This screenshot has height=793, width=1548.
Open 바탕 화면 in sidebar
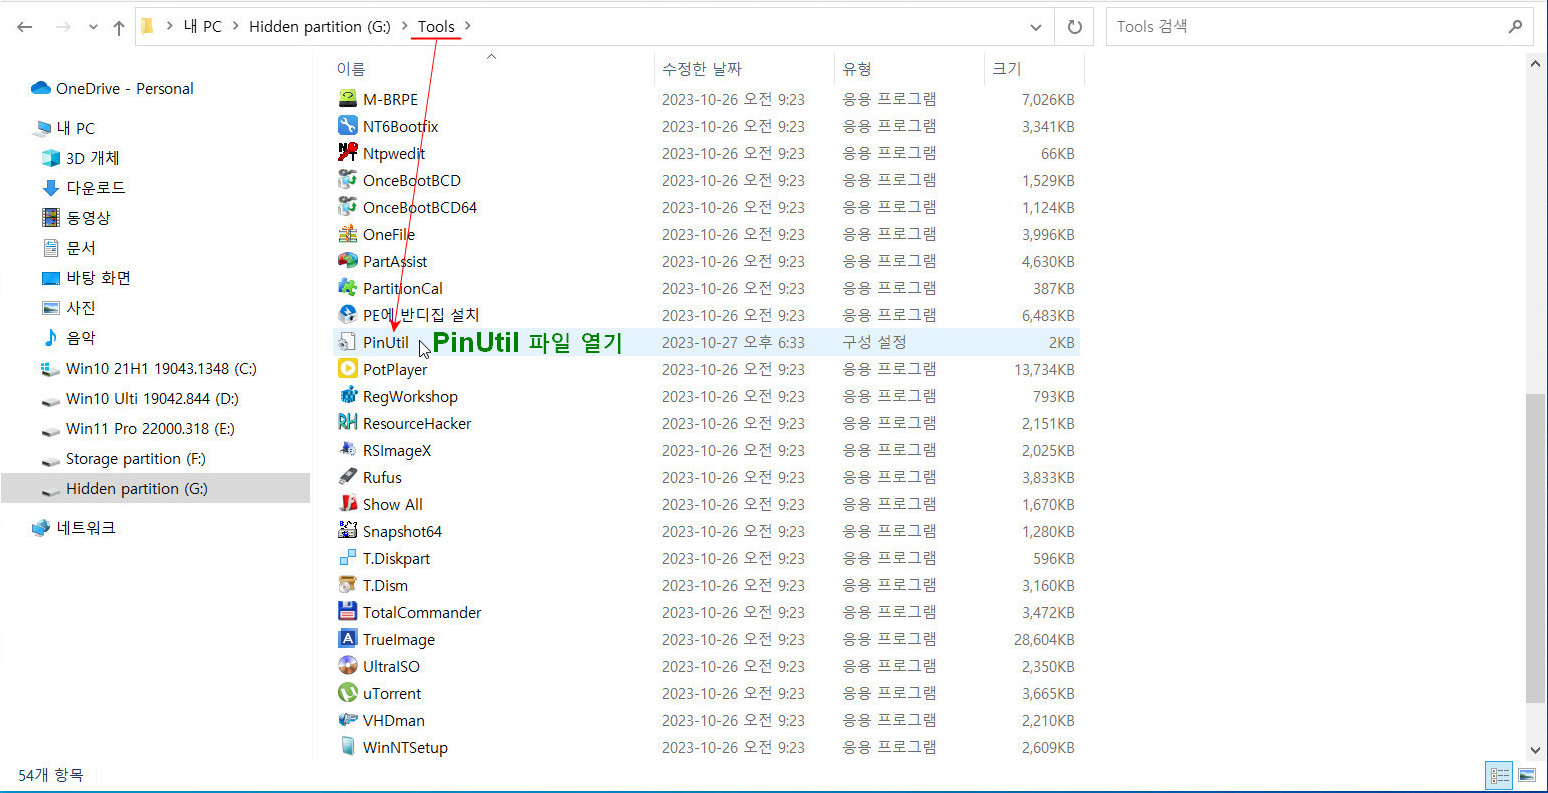[98, 278]
